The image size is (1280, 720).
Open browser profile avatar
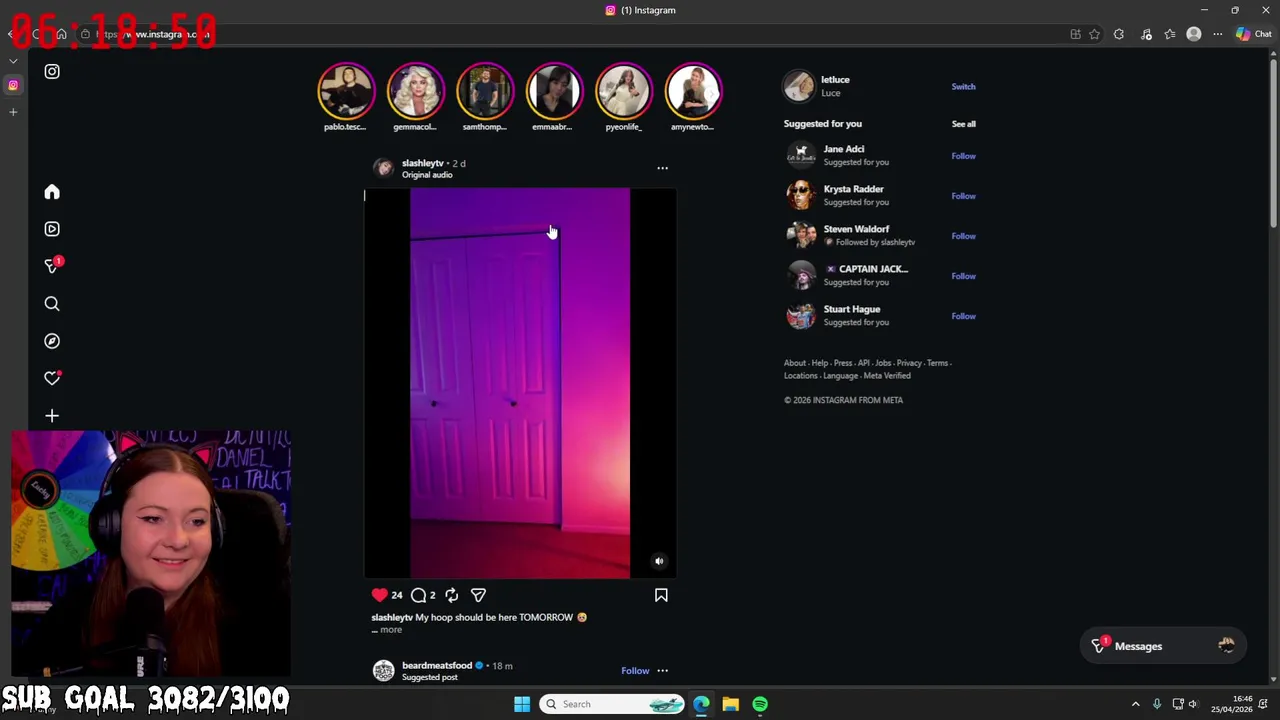1193,34
